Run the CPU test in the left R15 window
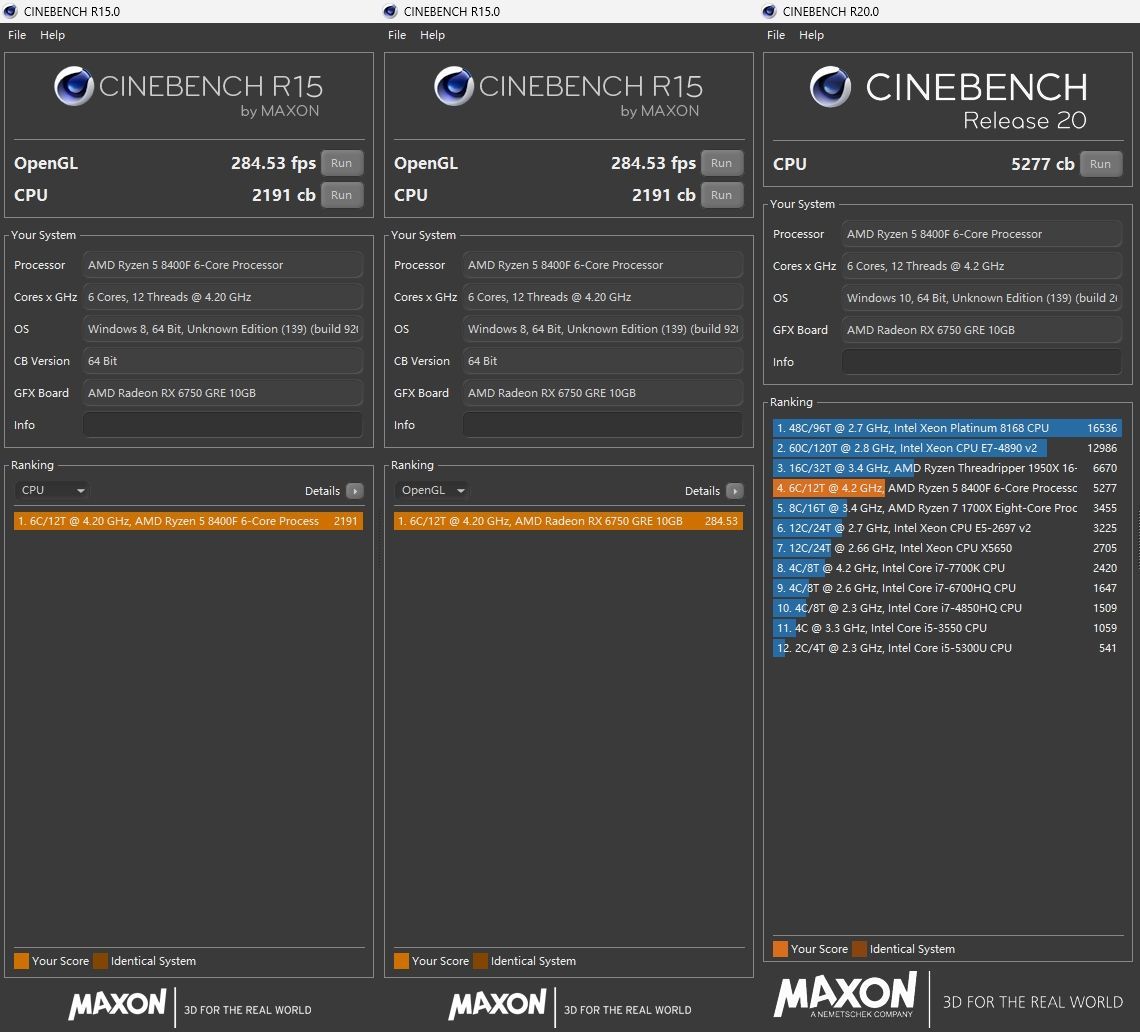The width and height of the screenshot is (1140, 1032). pos(342,195)
